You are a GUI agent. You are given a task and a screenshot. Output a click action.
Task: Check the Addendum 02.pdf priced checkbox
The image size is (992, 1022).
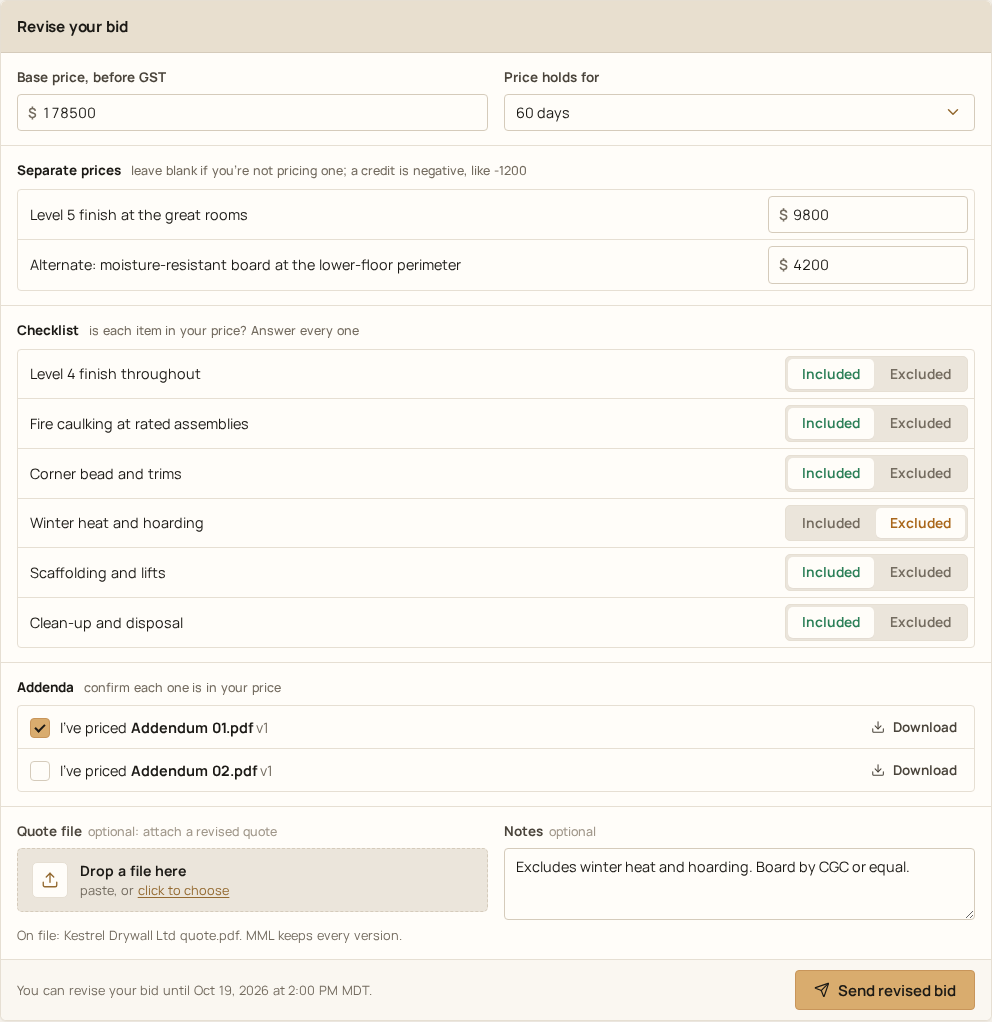[x=40, y=771]
